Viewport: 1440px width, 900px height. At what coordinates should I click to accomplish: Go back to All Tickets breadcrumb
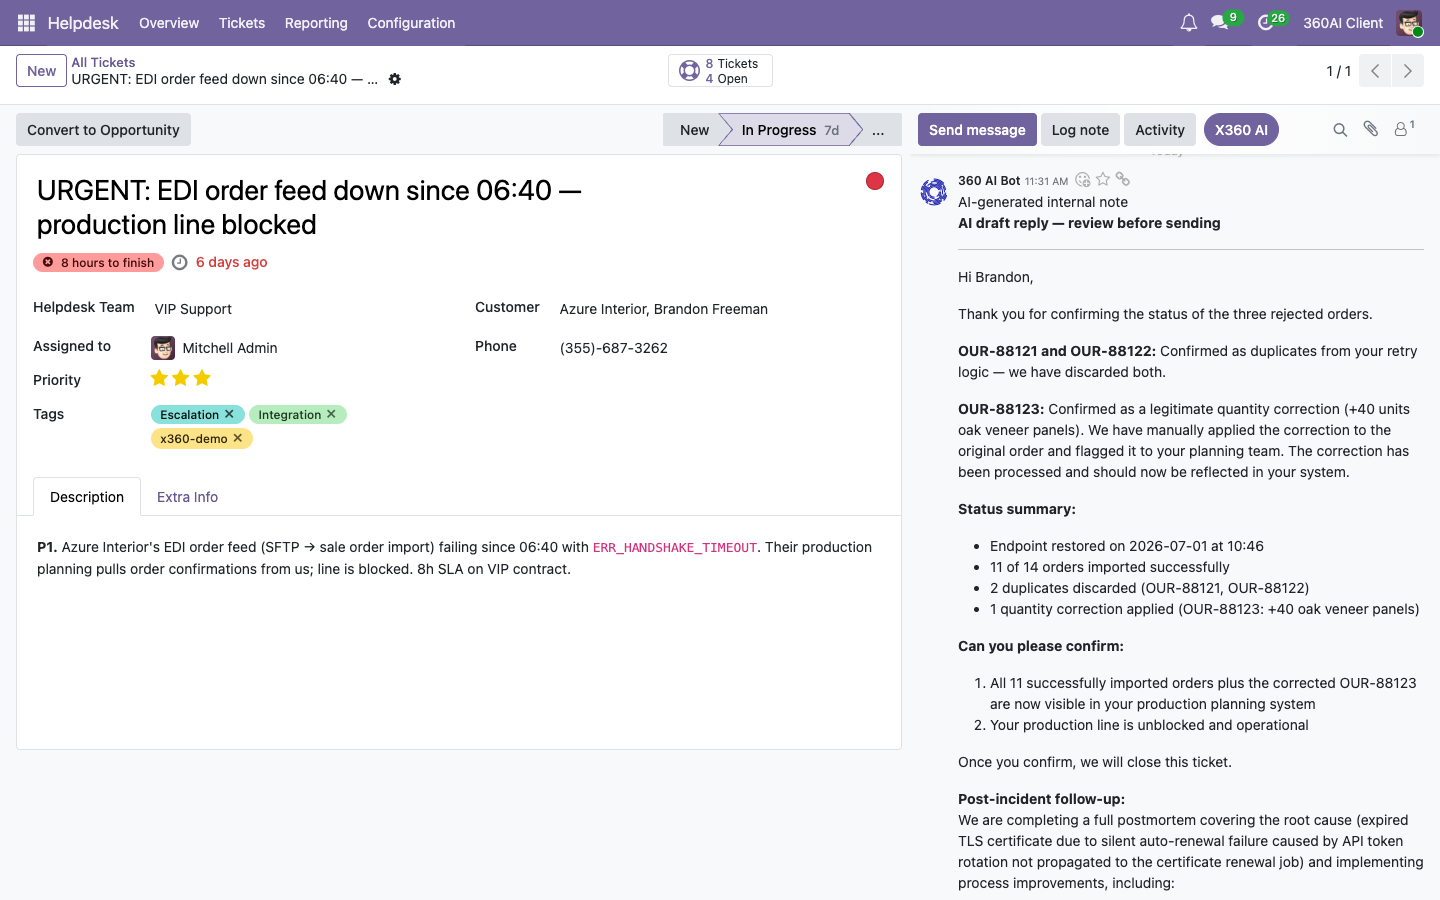(103, 62)
